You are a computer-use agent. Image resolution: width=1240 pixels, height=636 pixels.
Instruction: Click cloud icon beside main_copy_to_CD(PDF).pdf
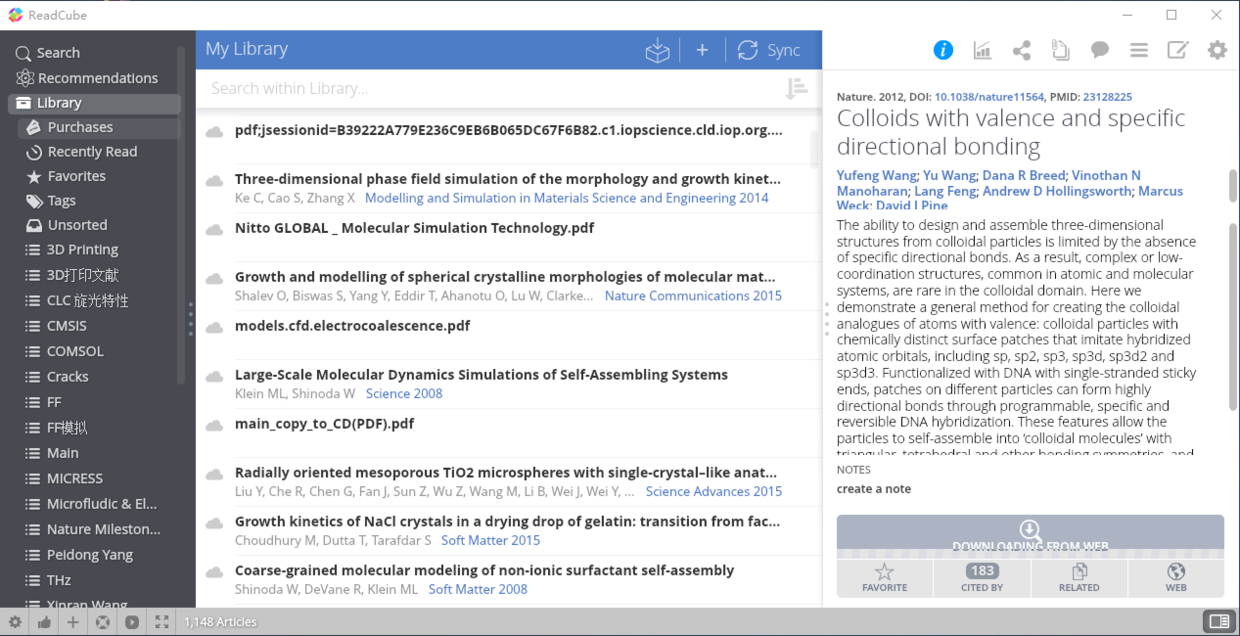click(x=214, y=426)
